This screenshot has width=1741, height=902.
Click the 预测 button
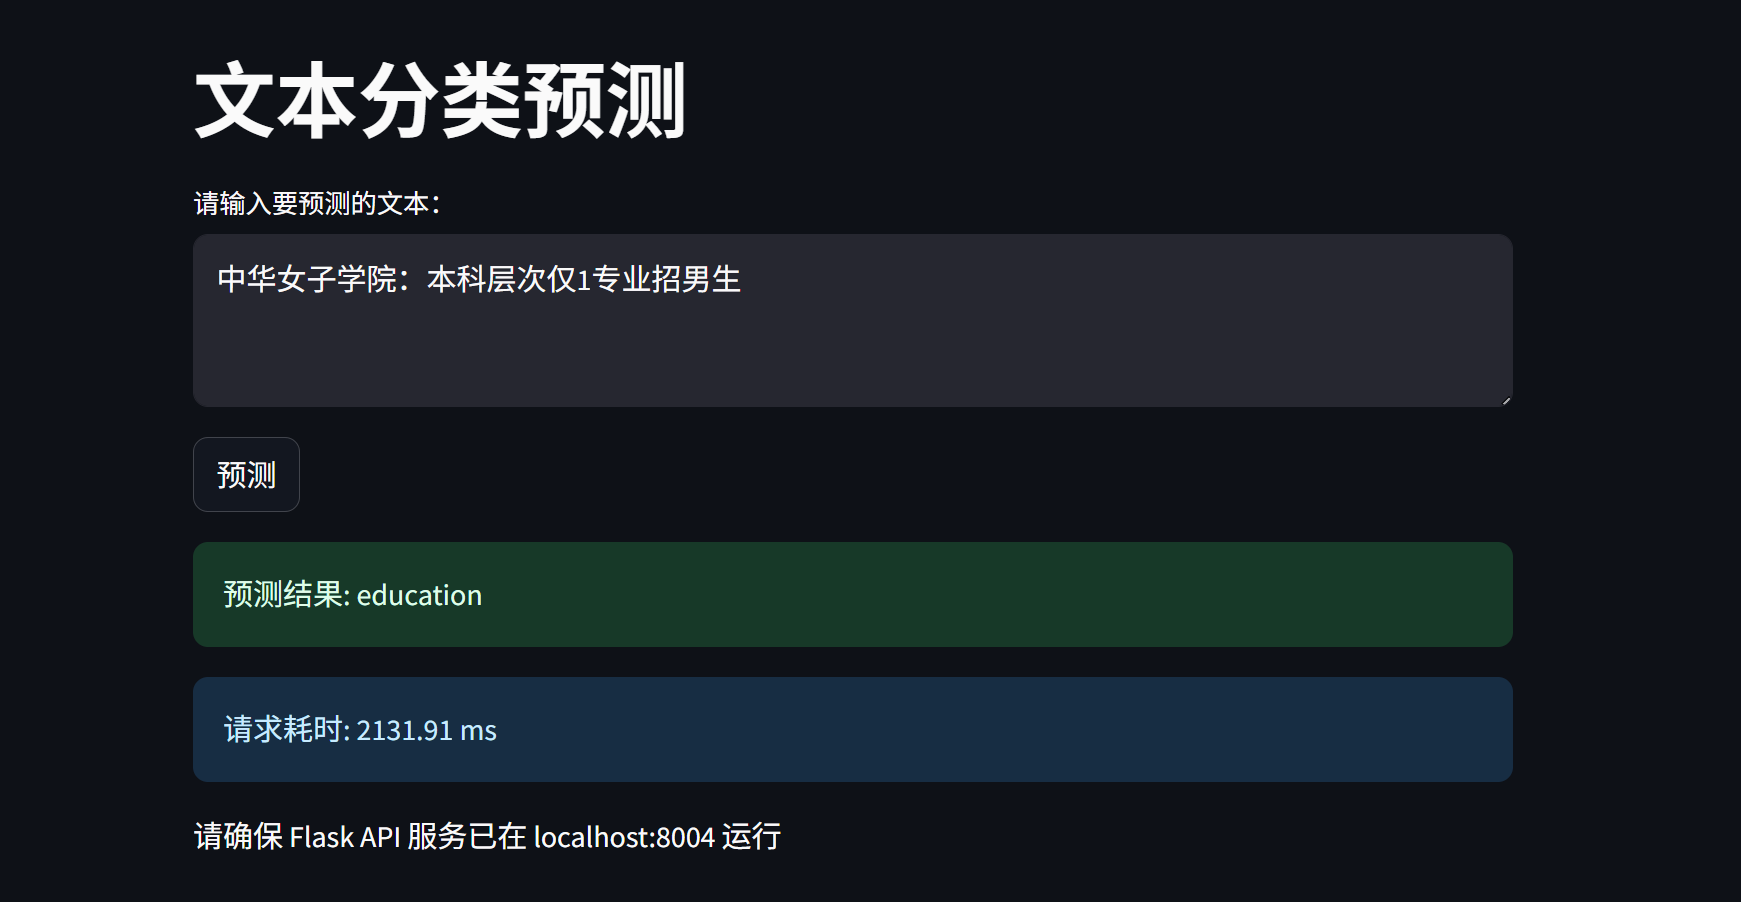point(246,475)
